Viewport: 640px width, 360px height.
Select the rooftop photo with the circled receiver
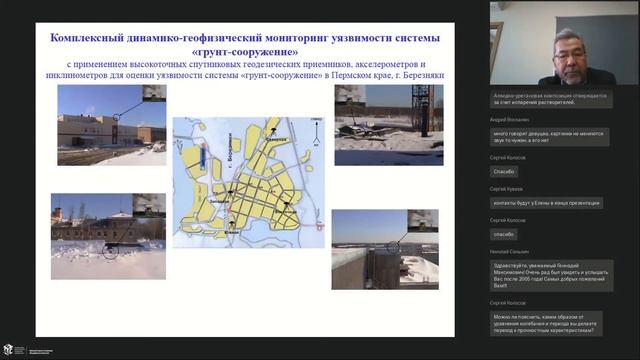[x=385, y=249]
